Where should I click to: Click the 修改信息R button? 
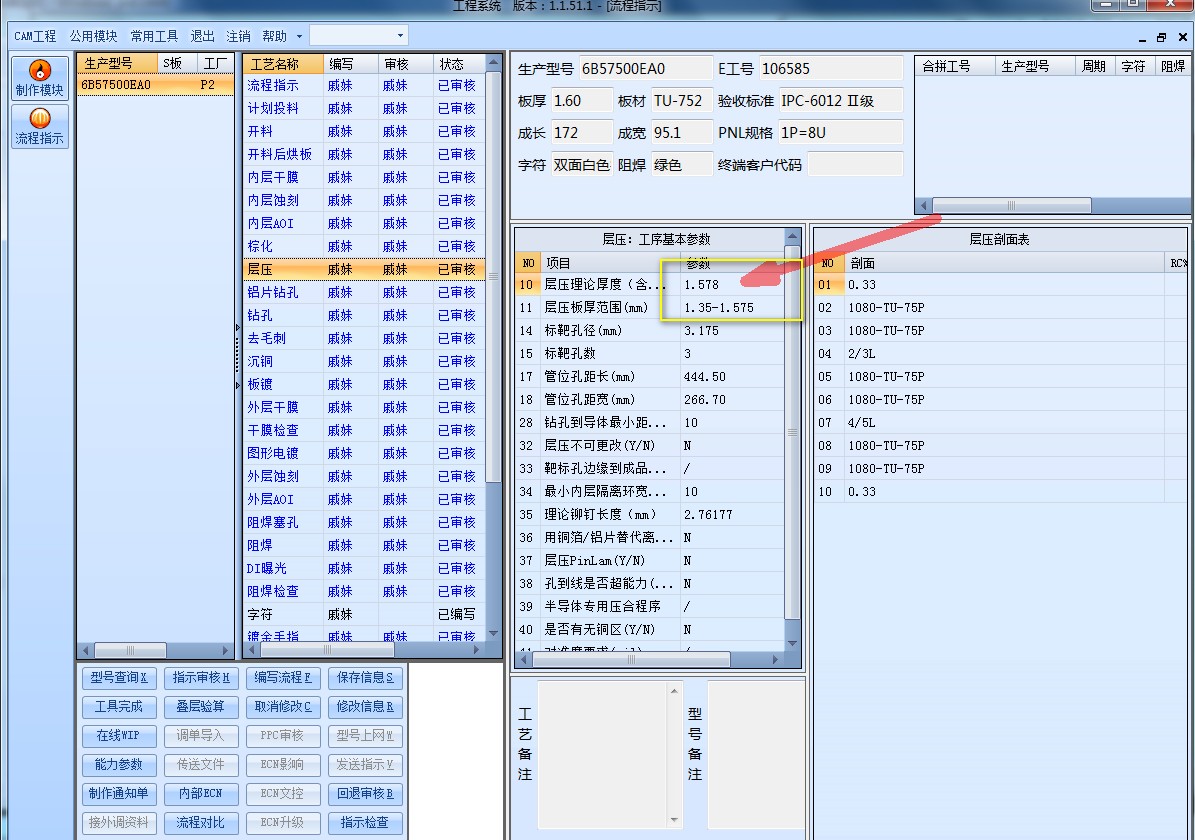[365, 707]
